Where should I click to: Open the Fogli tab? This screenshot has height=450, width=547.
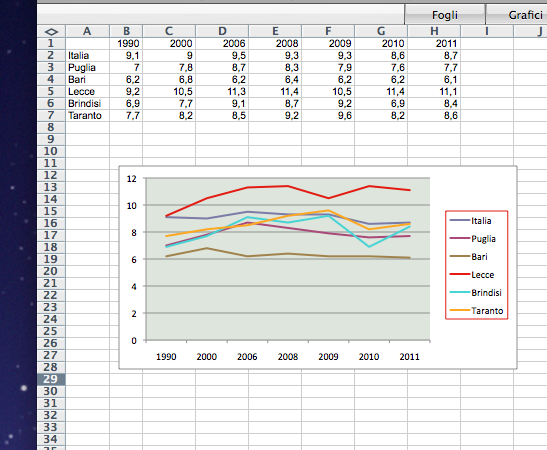coord(444,15)
